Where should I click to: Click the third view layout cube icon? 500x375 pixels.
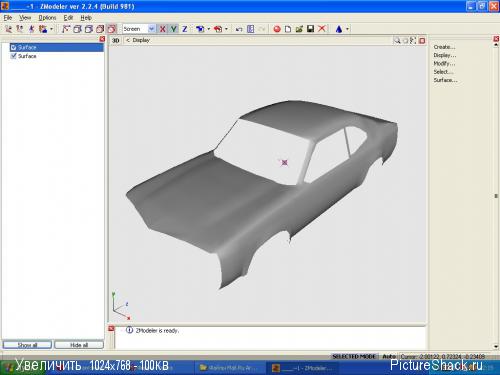tap(89, 29)
